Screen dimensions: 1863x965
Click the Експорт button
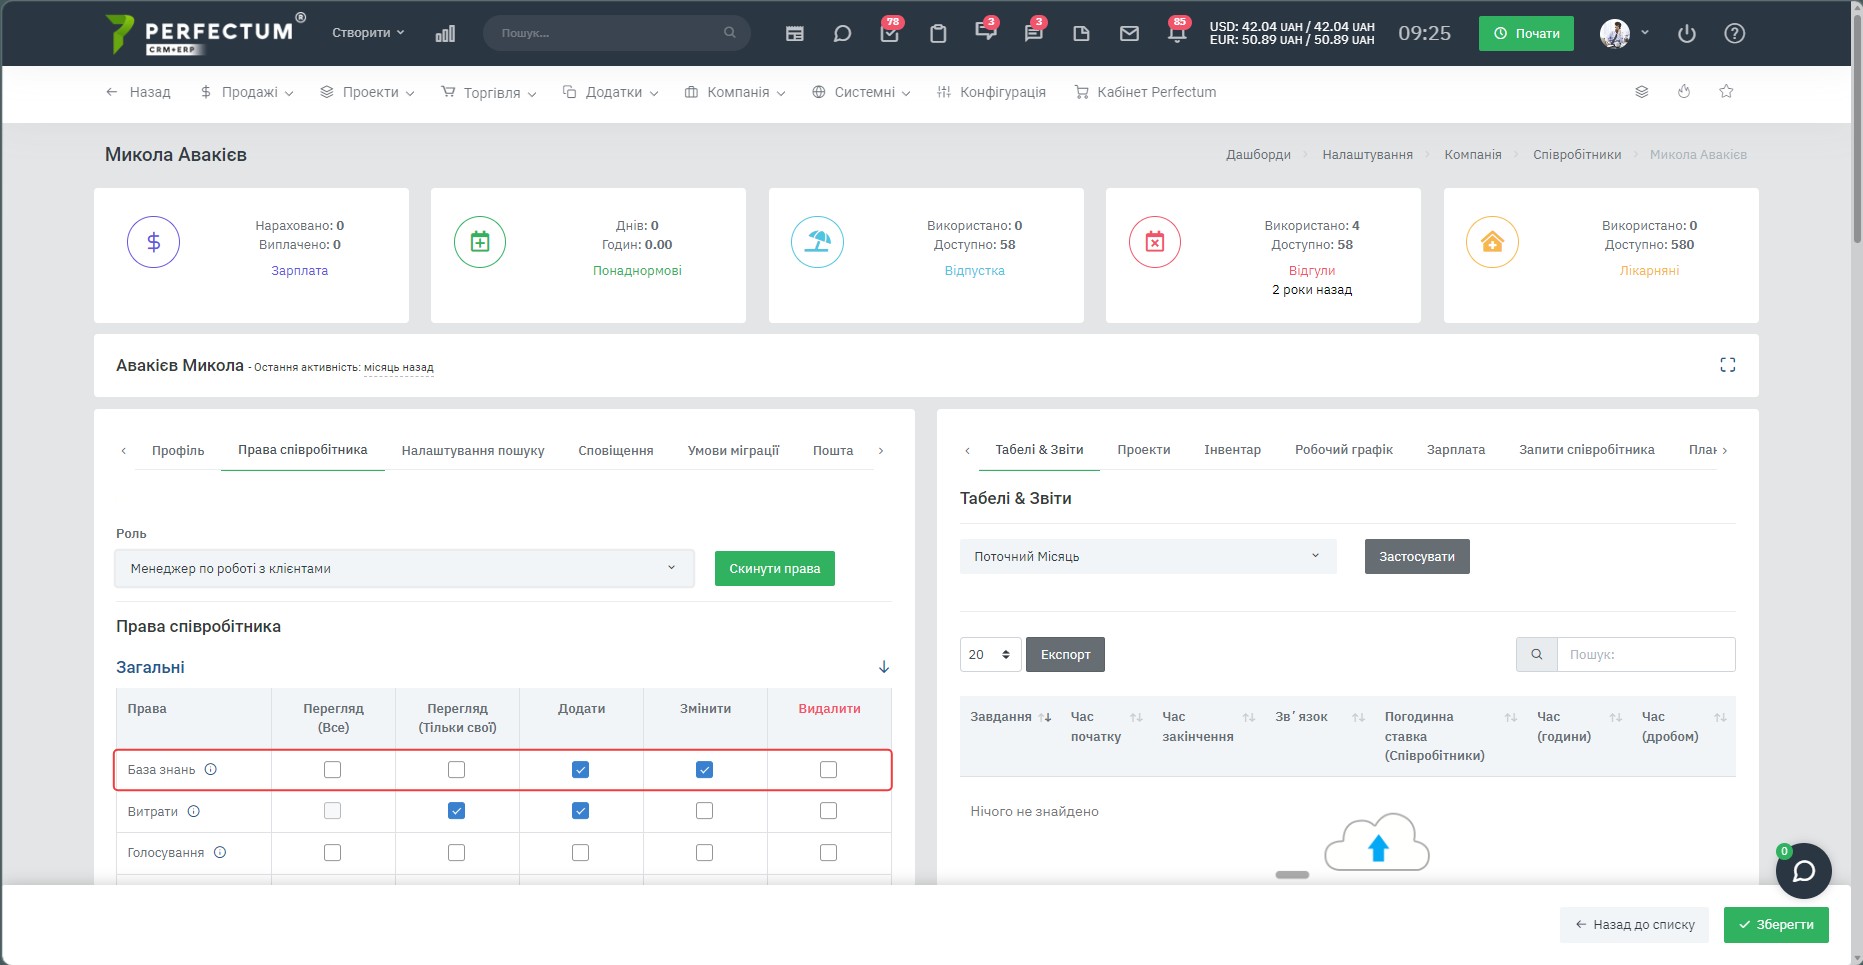point(1065,654)
